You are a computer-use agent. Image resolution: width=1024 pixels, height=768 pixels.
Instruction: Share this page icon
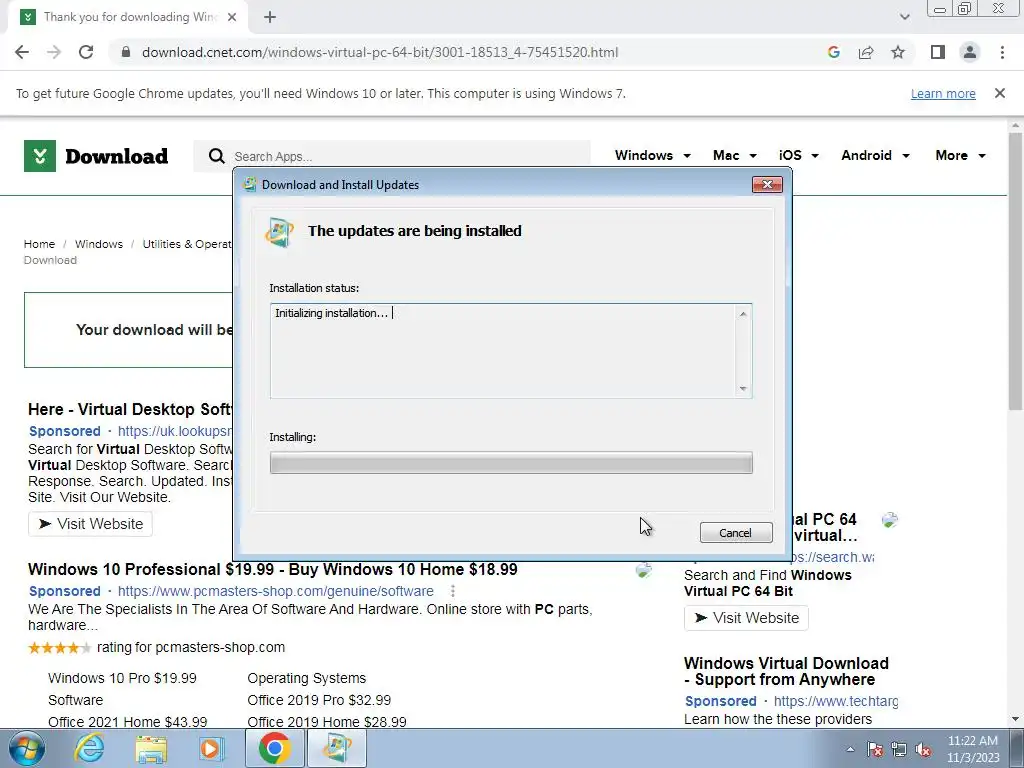866,52
